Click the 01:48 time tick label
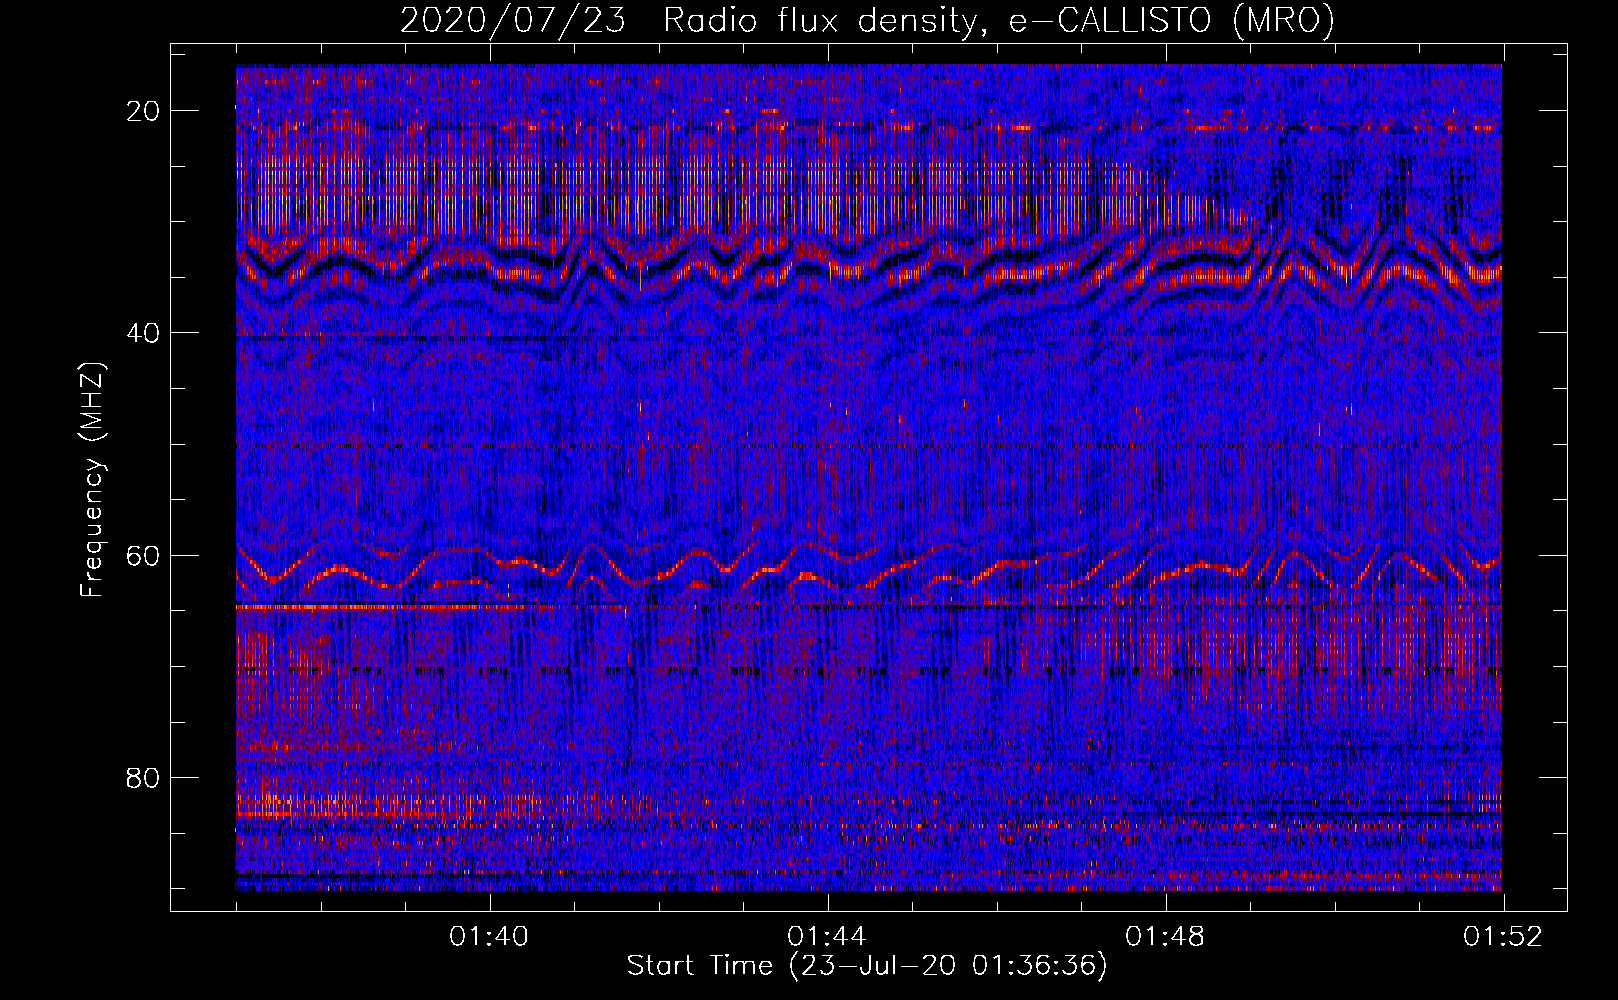This screenshot has height=1000, width=1618. pyautogui.click(x=1165, y=937)
